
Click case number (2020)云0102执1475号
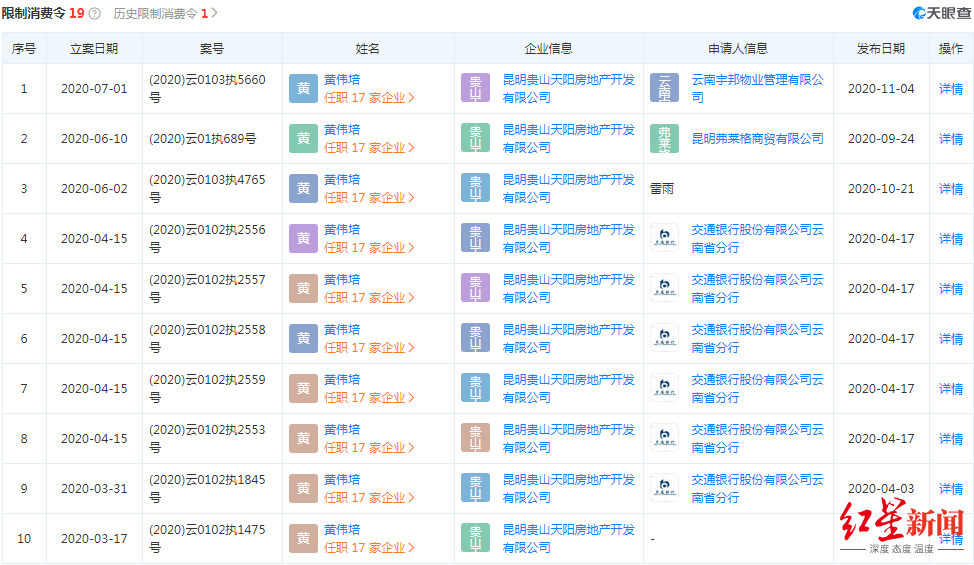207,538
